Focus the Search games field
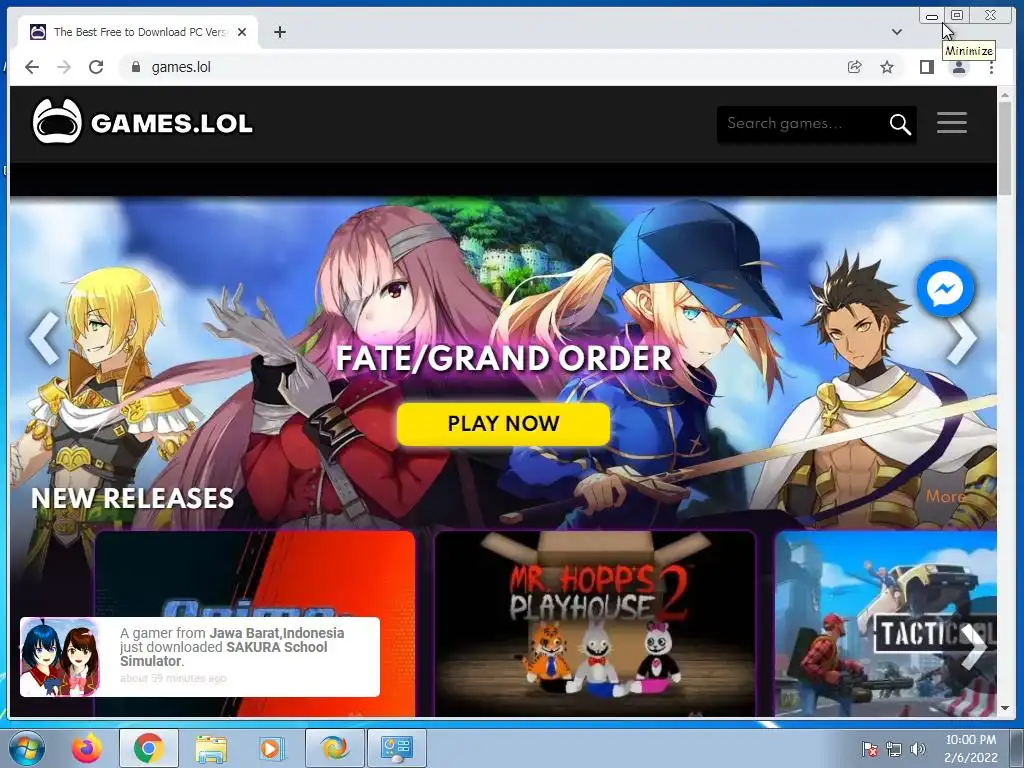Screen dimensions: 1024x768 [x=801, y=123]
